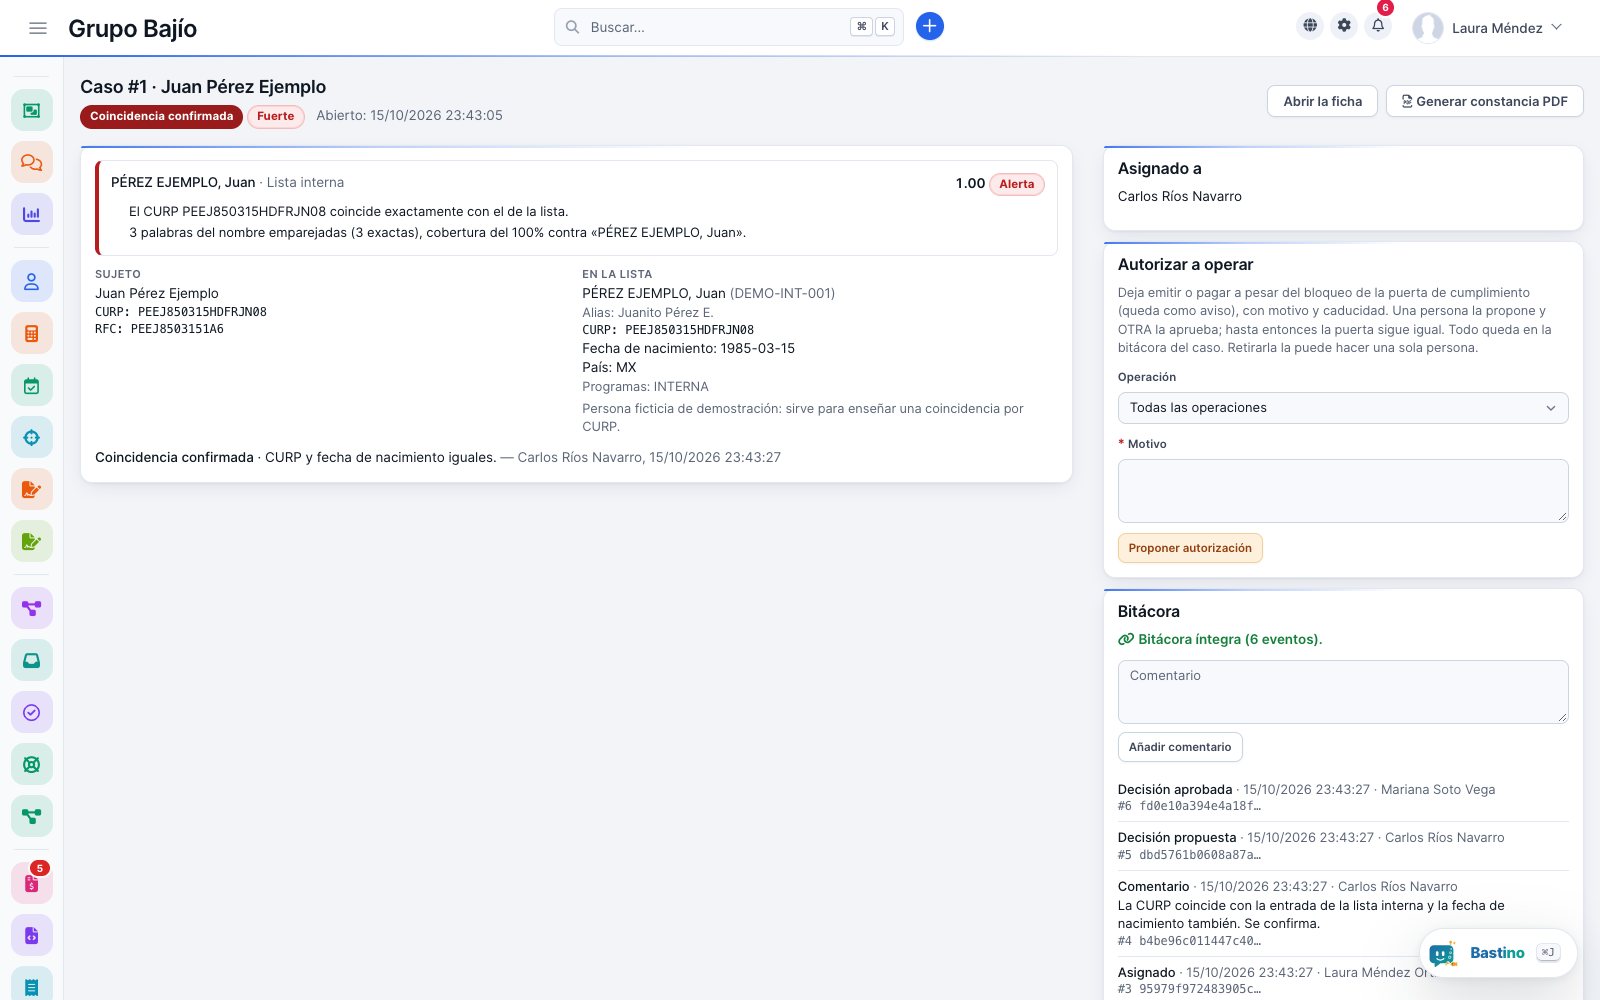The image size is (1600, 1000).
Task: Open the orange document signing icon in the sidebar
Action: coord(32,490)
